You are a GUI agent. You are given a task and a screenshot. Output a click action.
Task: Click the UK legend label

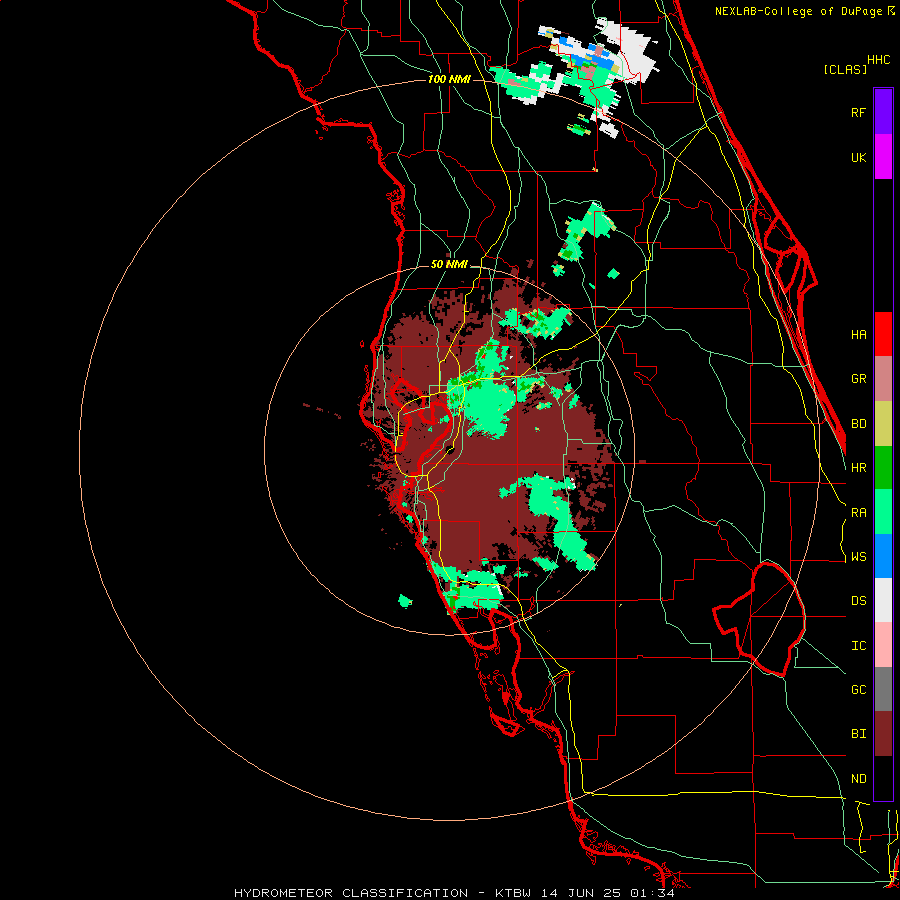tap(858, 157)
